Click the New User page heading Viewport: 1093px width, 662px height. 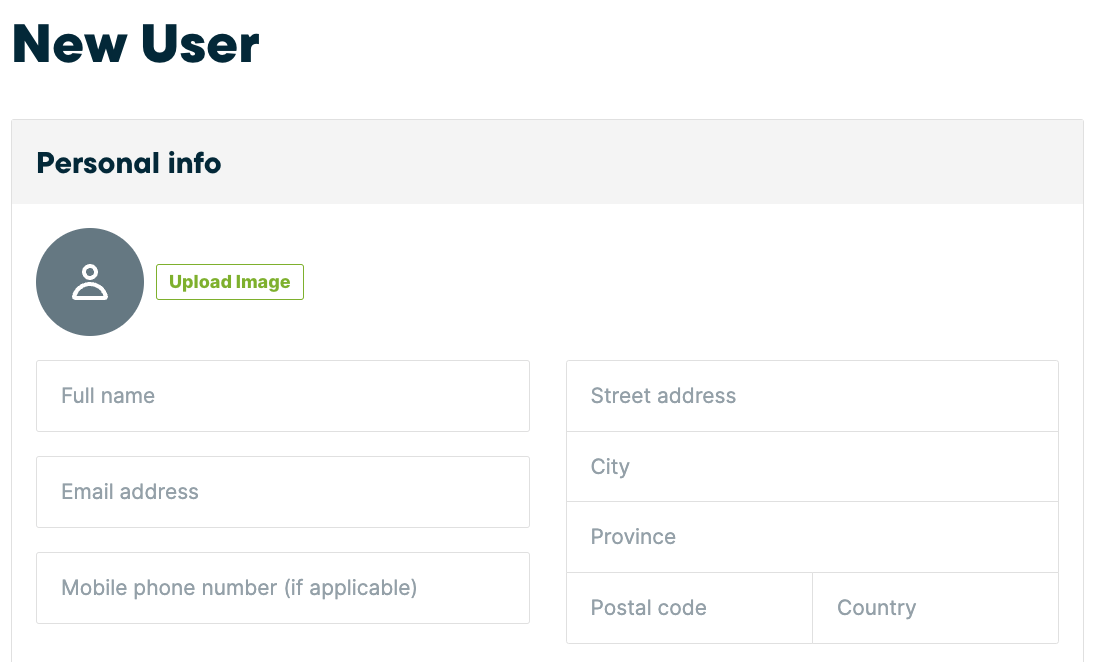[136, 44]
